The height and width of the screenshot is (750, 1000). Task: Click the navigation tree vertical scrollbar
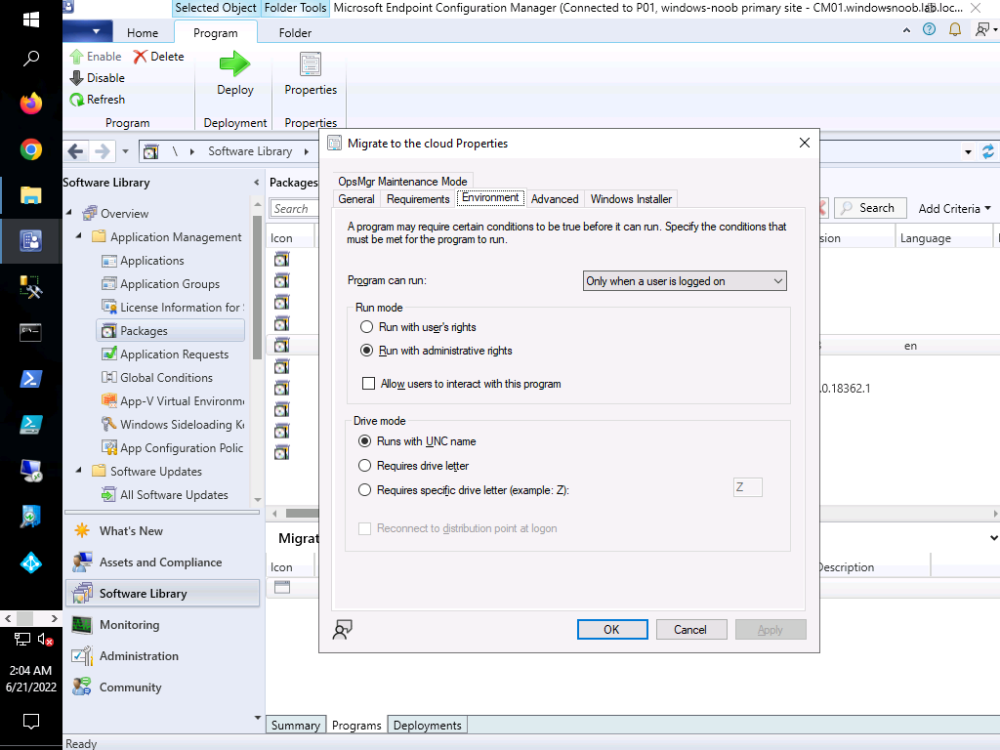(258, 288)
